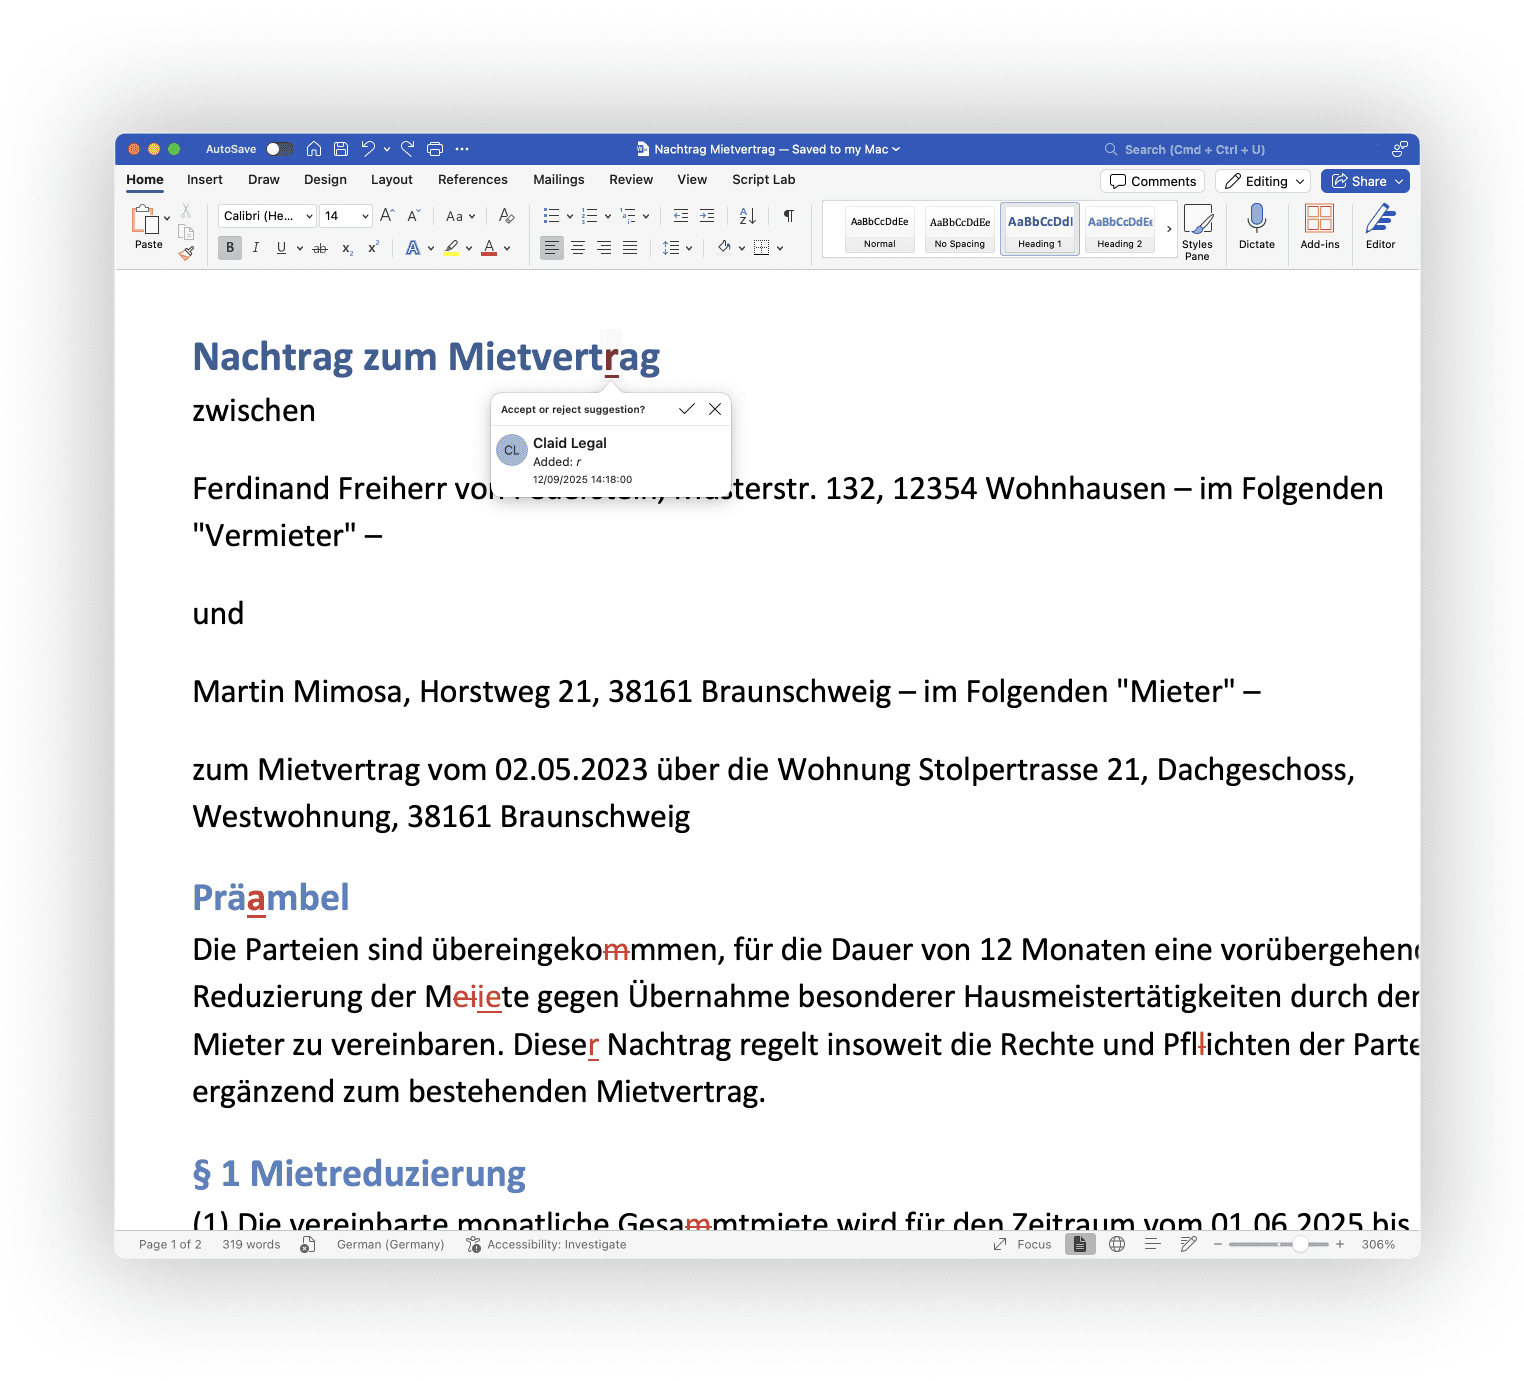The width and height of the screenshot is (1524, 1381).
Task: Apply italic formatting
Action: pyautogui.click(x=258, y=248)
